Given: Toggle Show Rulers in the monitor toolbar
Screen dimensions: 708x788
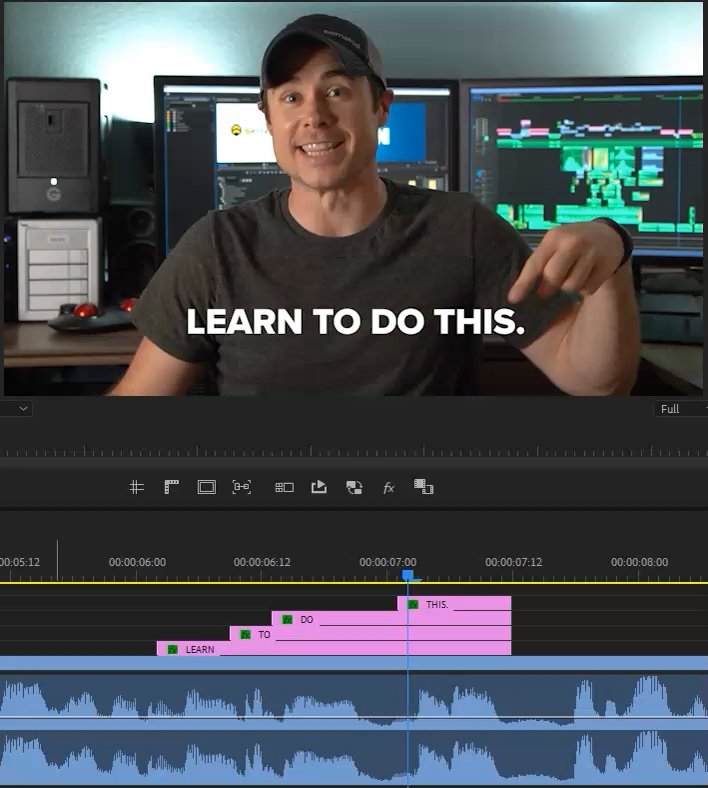Looking at the screenshot, I should (172, 487).
